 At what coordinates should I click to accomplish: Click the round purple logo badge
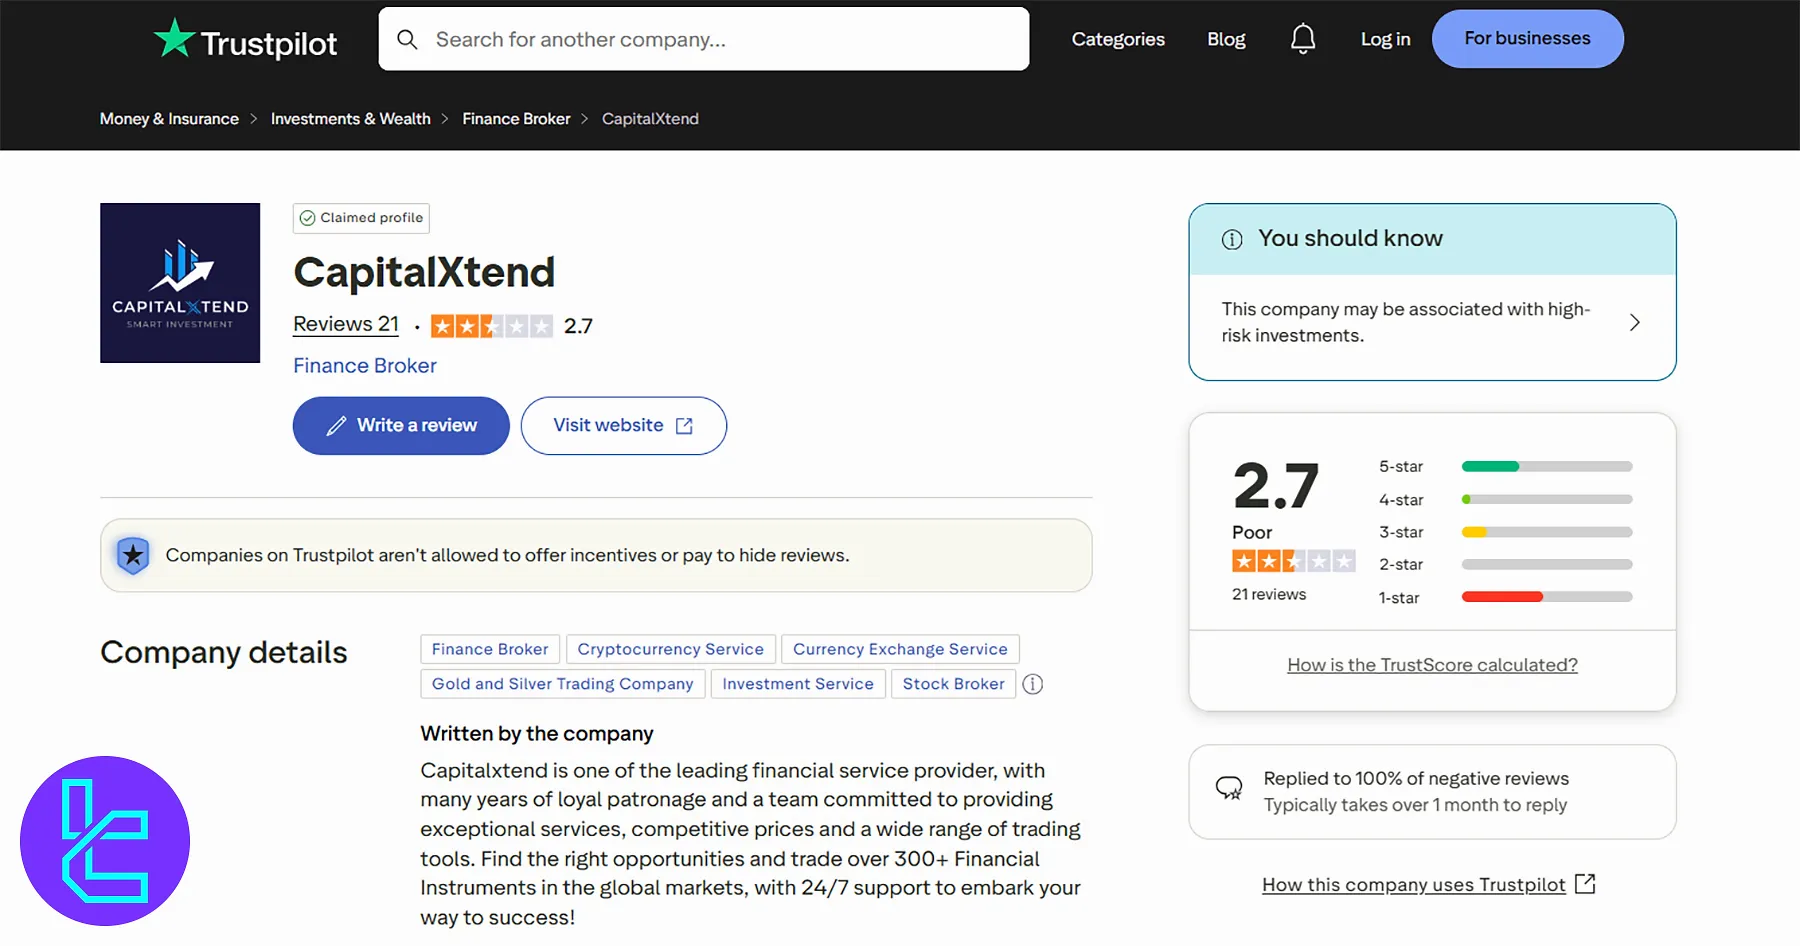(x=105, y=841)
